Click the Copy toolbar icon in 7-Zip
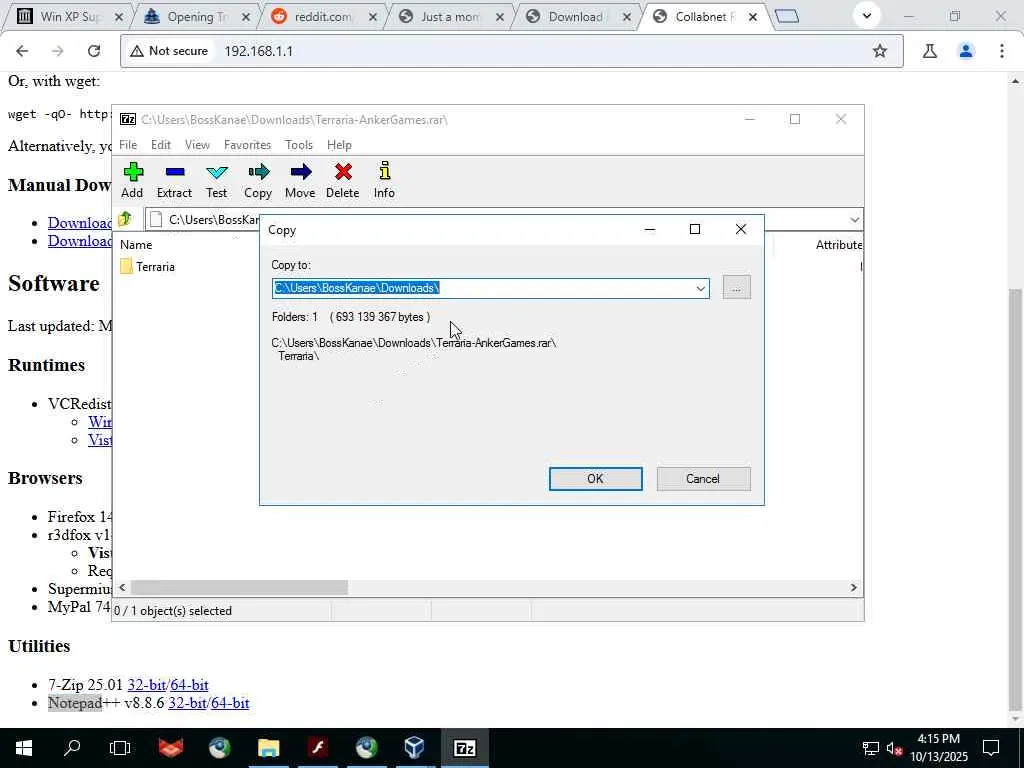Viewport: 1024px width, 768px height. click(258, 180)
